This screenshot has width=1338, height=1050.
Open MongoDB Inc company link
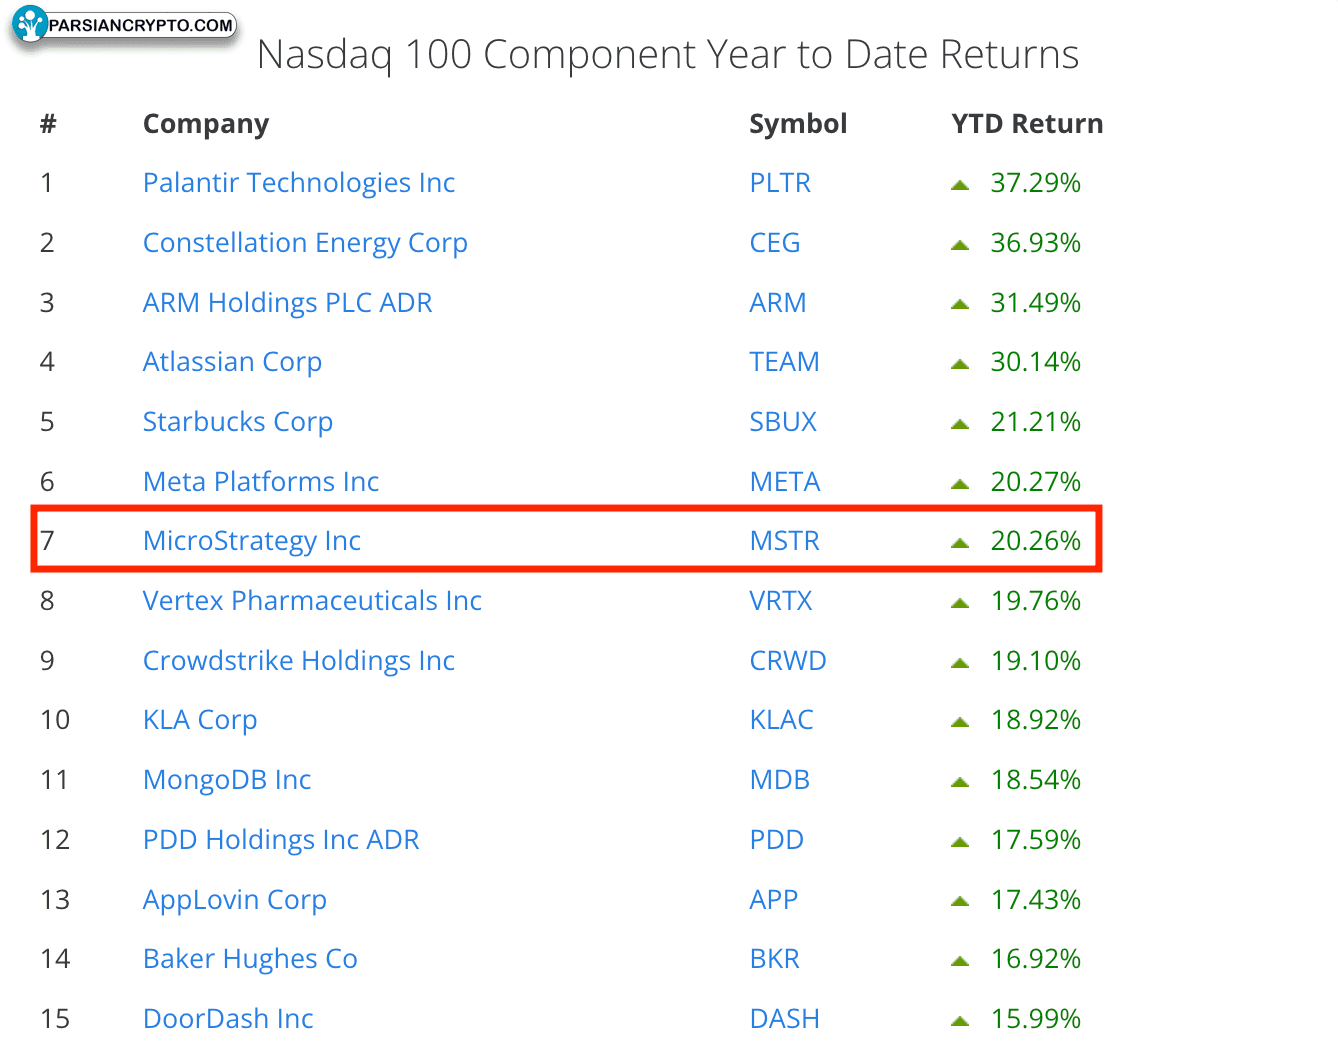click(227, 780)
